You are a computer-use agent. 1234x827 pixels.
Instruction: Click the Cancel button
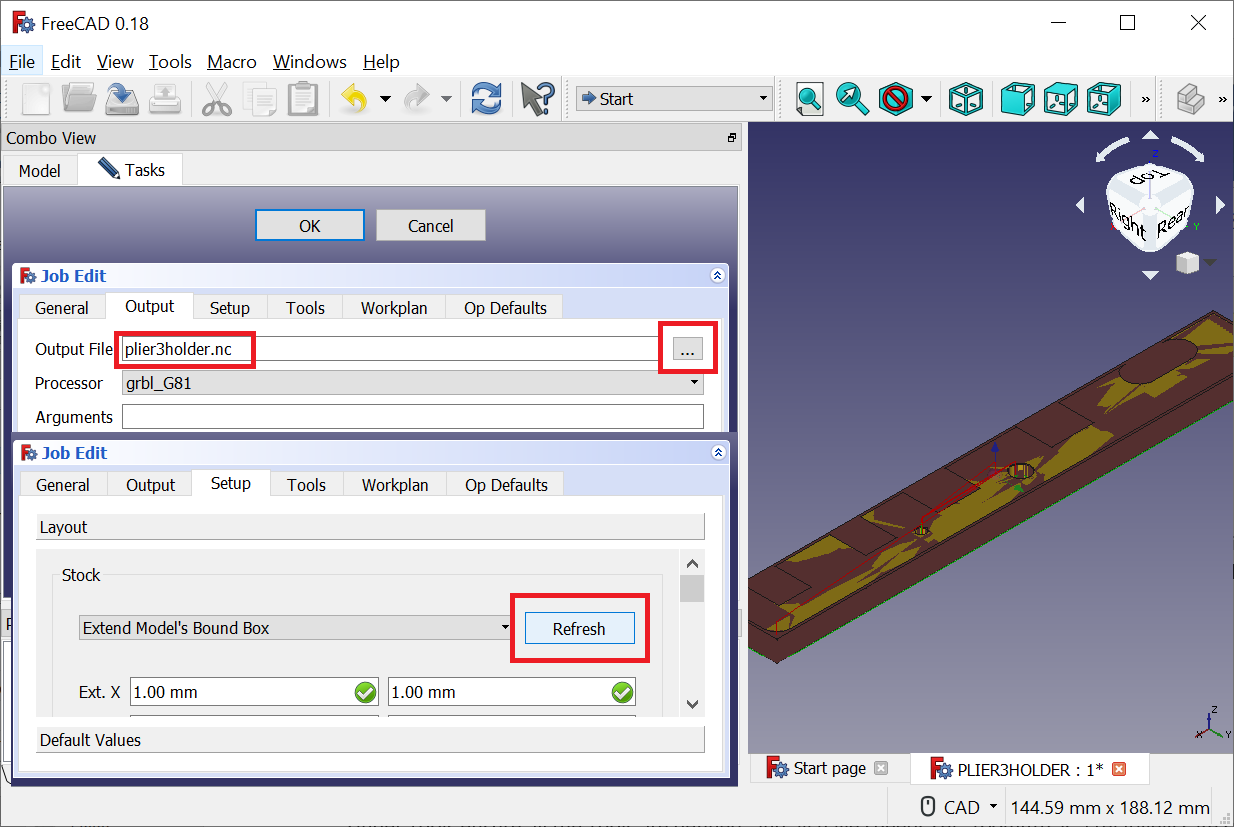[431, 226]
